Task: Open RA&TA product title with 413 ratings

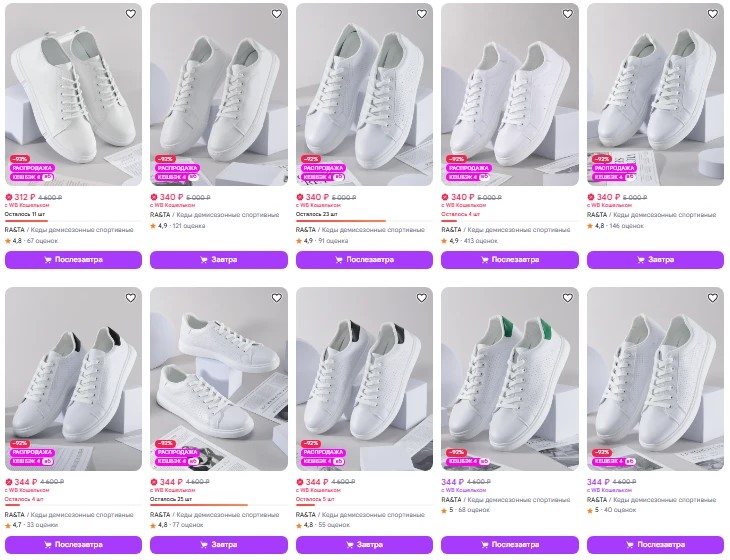Action: [x=506, y=229]
